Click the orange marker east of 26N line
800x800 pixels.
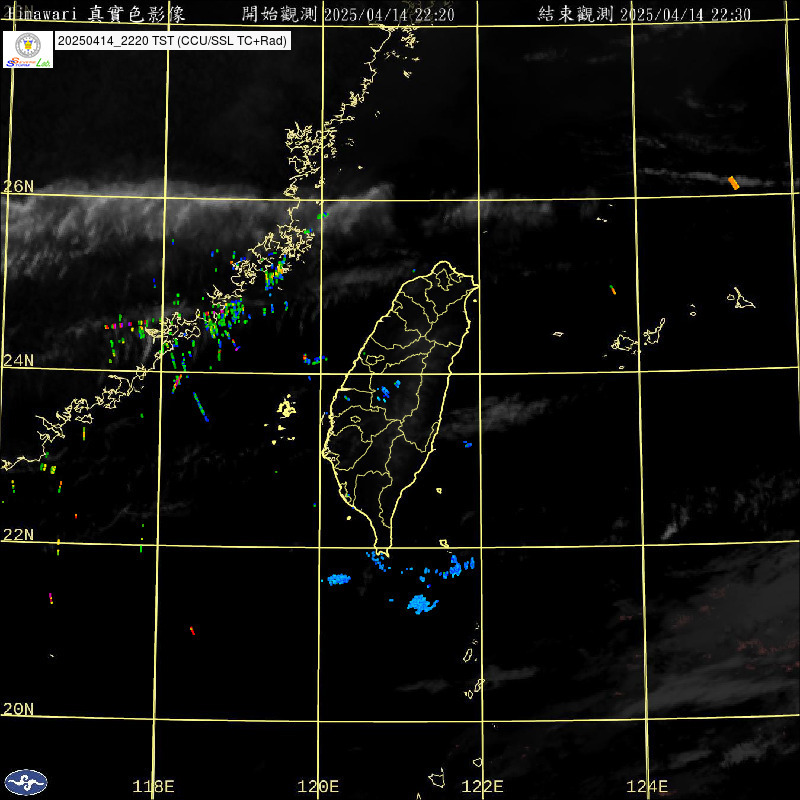(x=733, y=182)
